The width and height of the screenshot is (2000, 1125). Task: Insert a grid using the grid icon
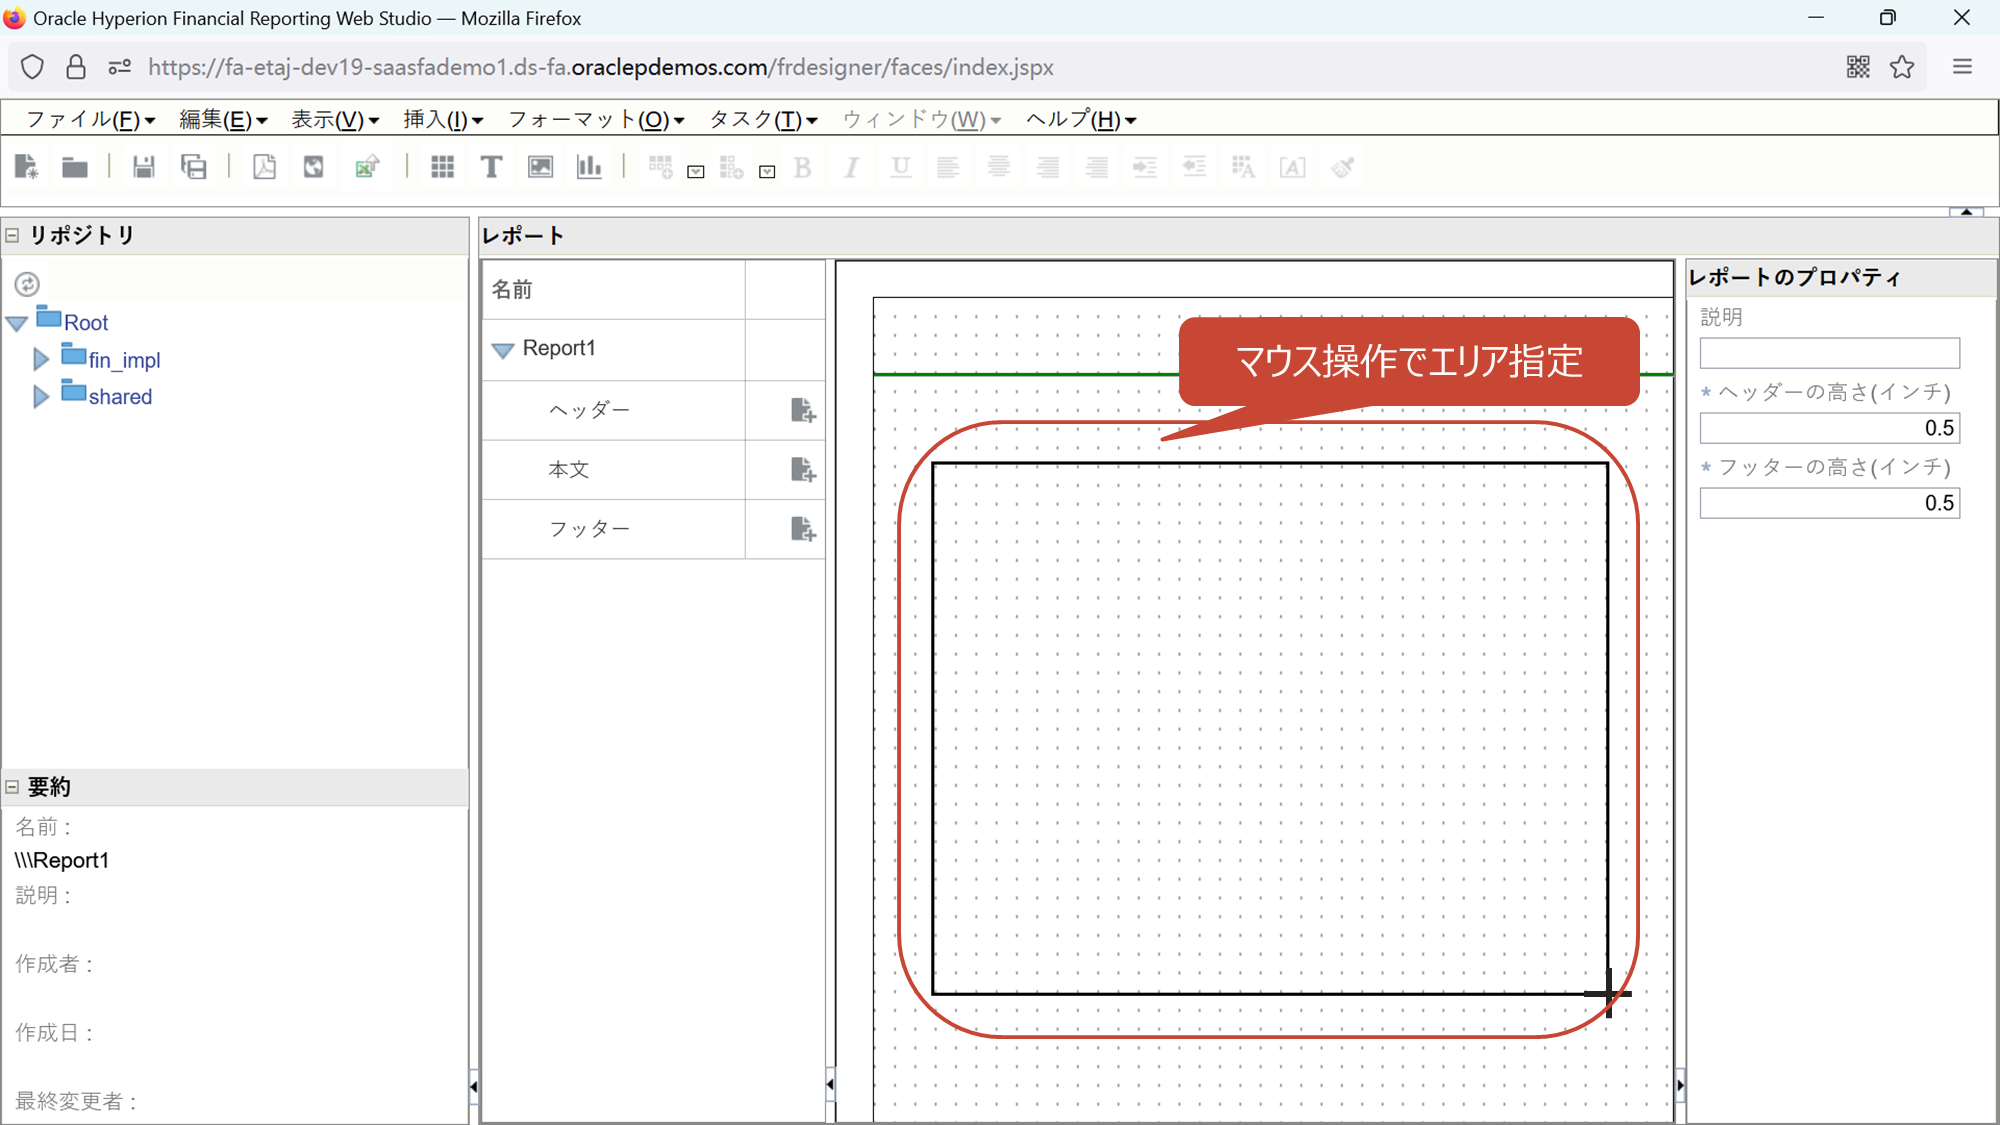tap(442, 167)
